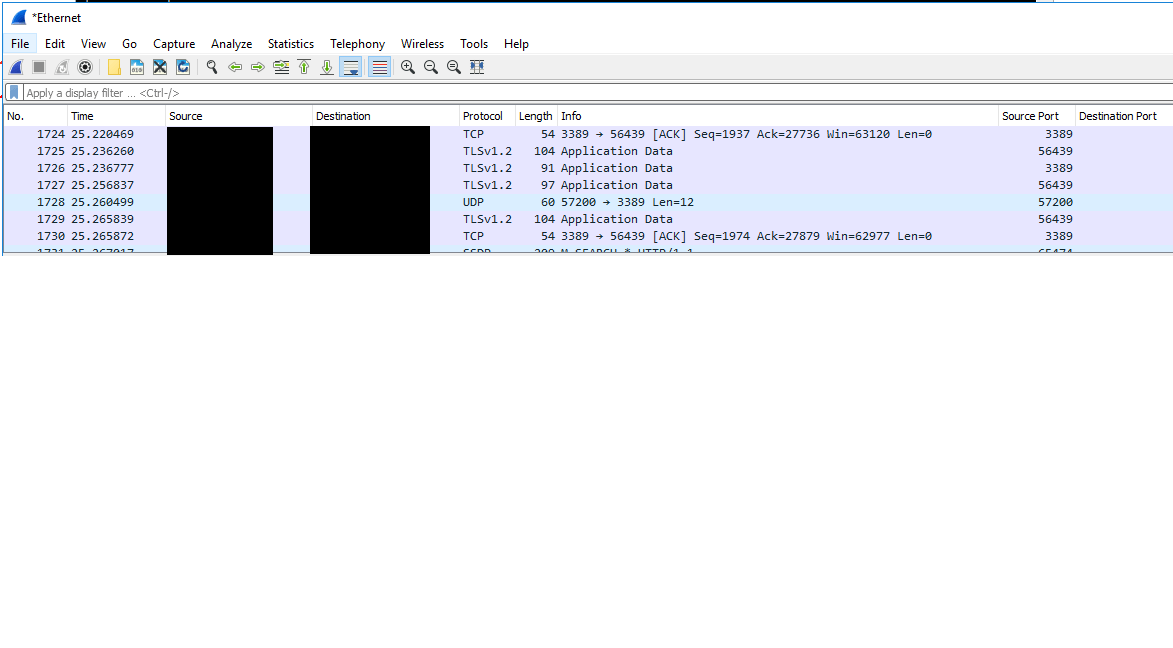Viewport: 1173px width, 648px height.
Task: Open capture options gear icon
Action: 85,67
